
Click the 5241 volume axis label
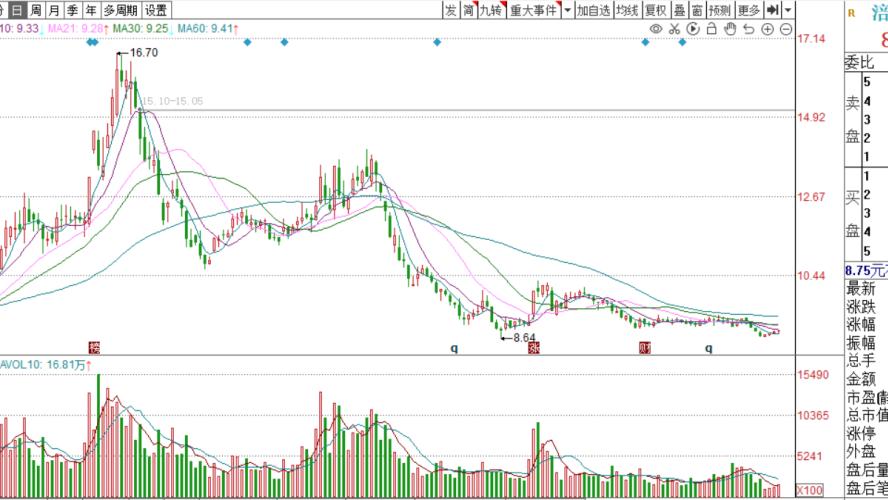810,456
